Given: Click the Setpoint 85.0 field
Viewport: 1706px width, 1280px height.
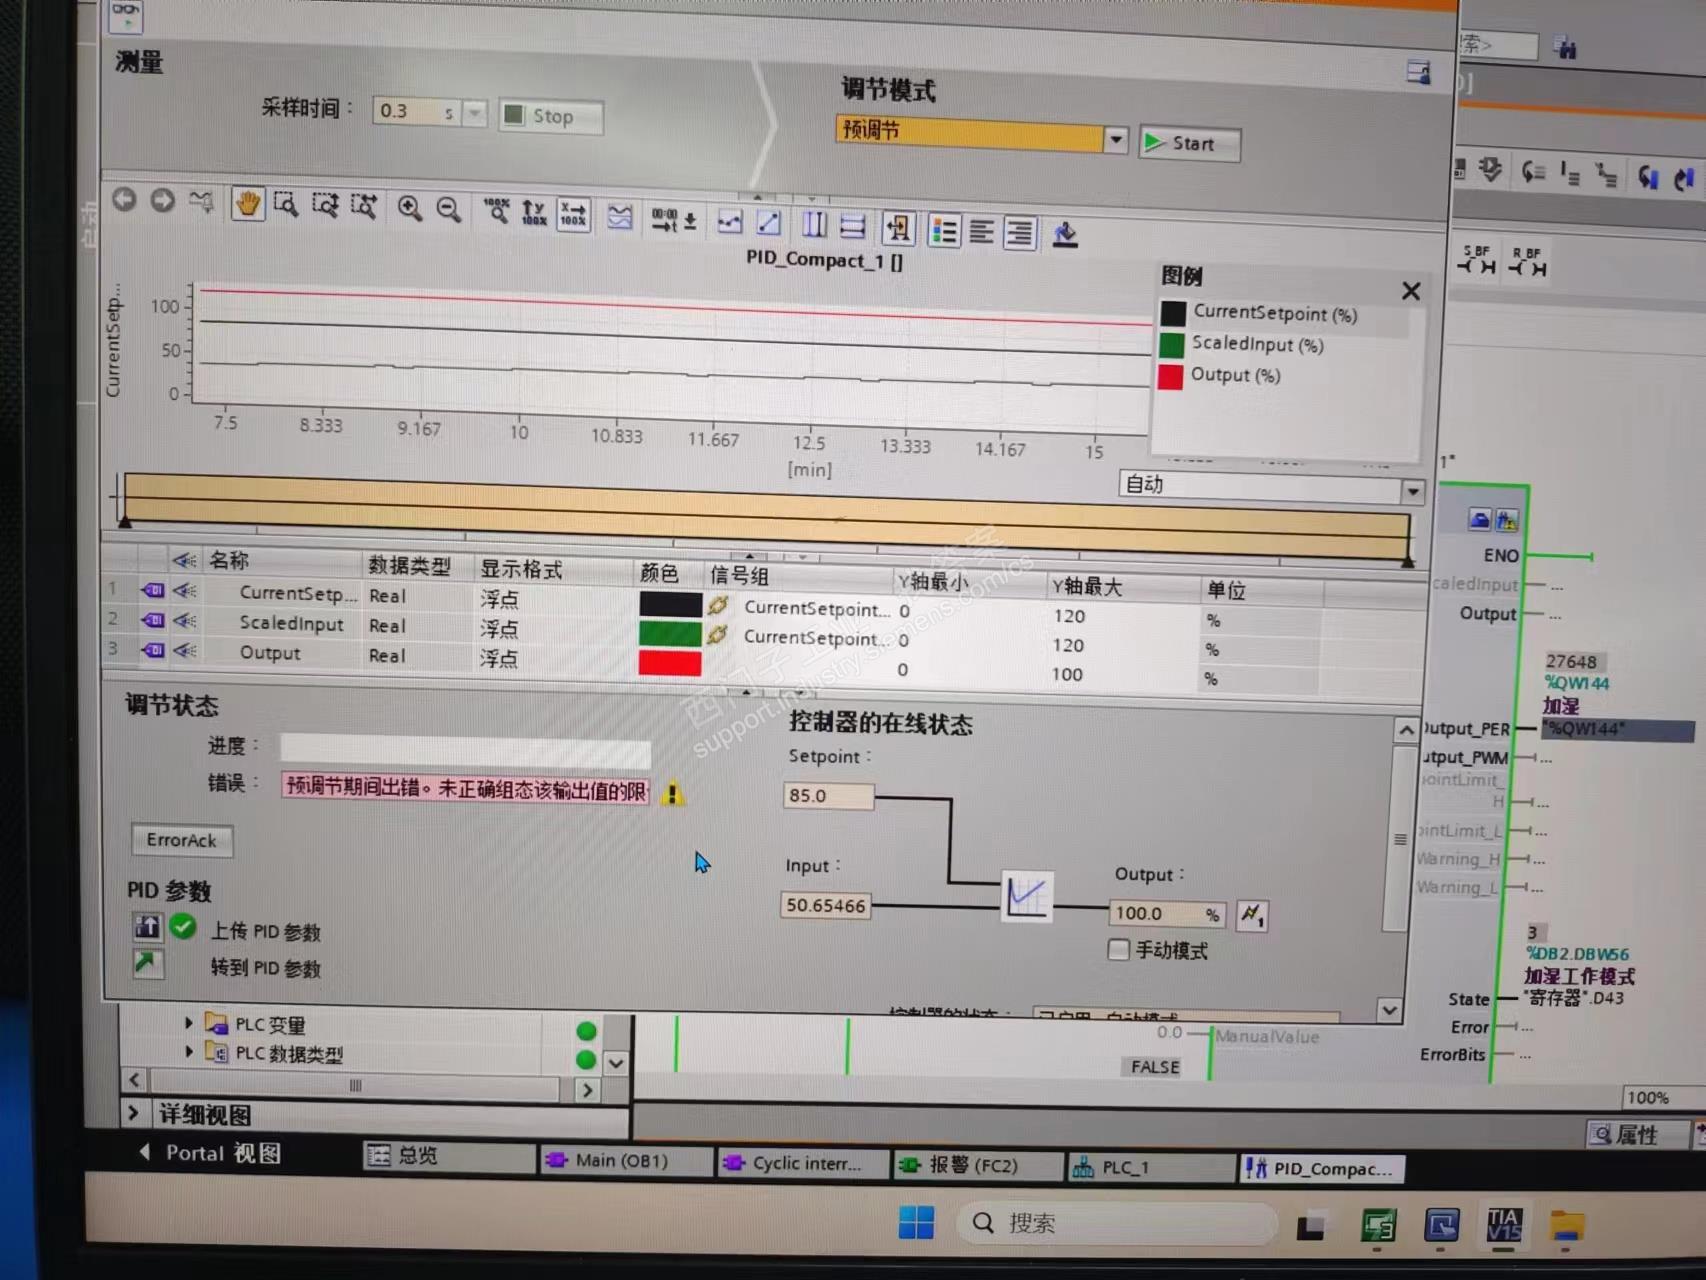Looking at the screenshot, I should pyautogui.click(x=828, y=795).
